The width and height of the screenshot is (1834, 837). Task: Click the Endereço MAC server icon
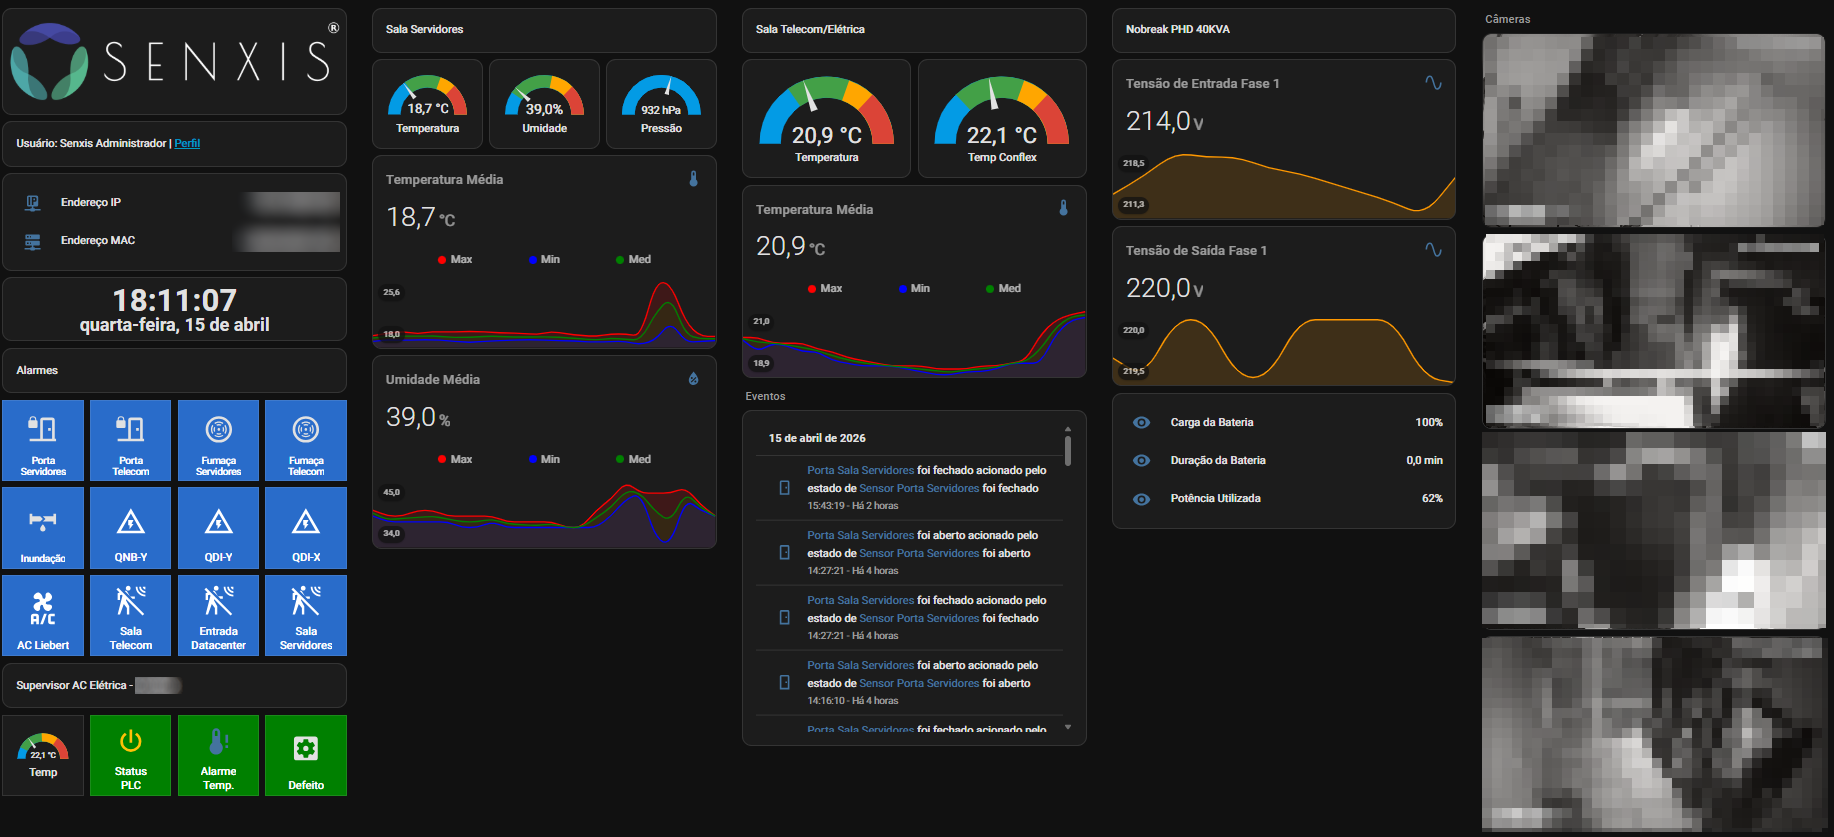pos(33,241)
